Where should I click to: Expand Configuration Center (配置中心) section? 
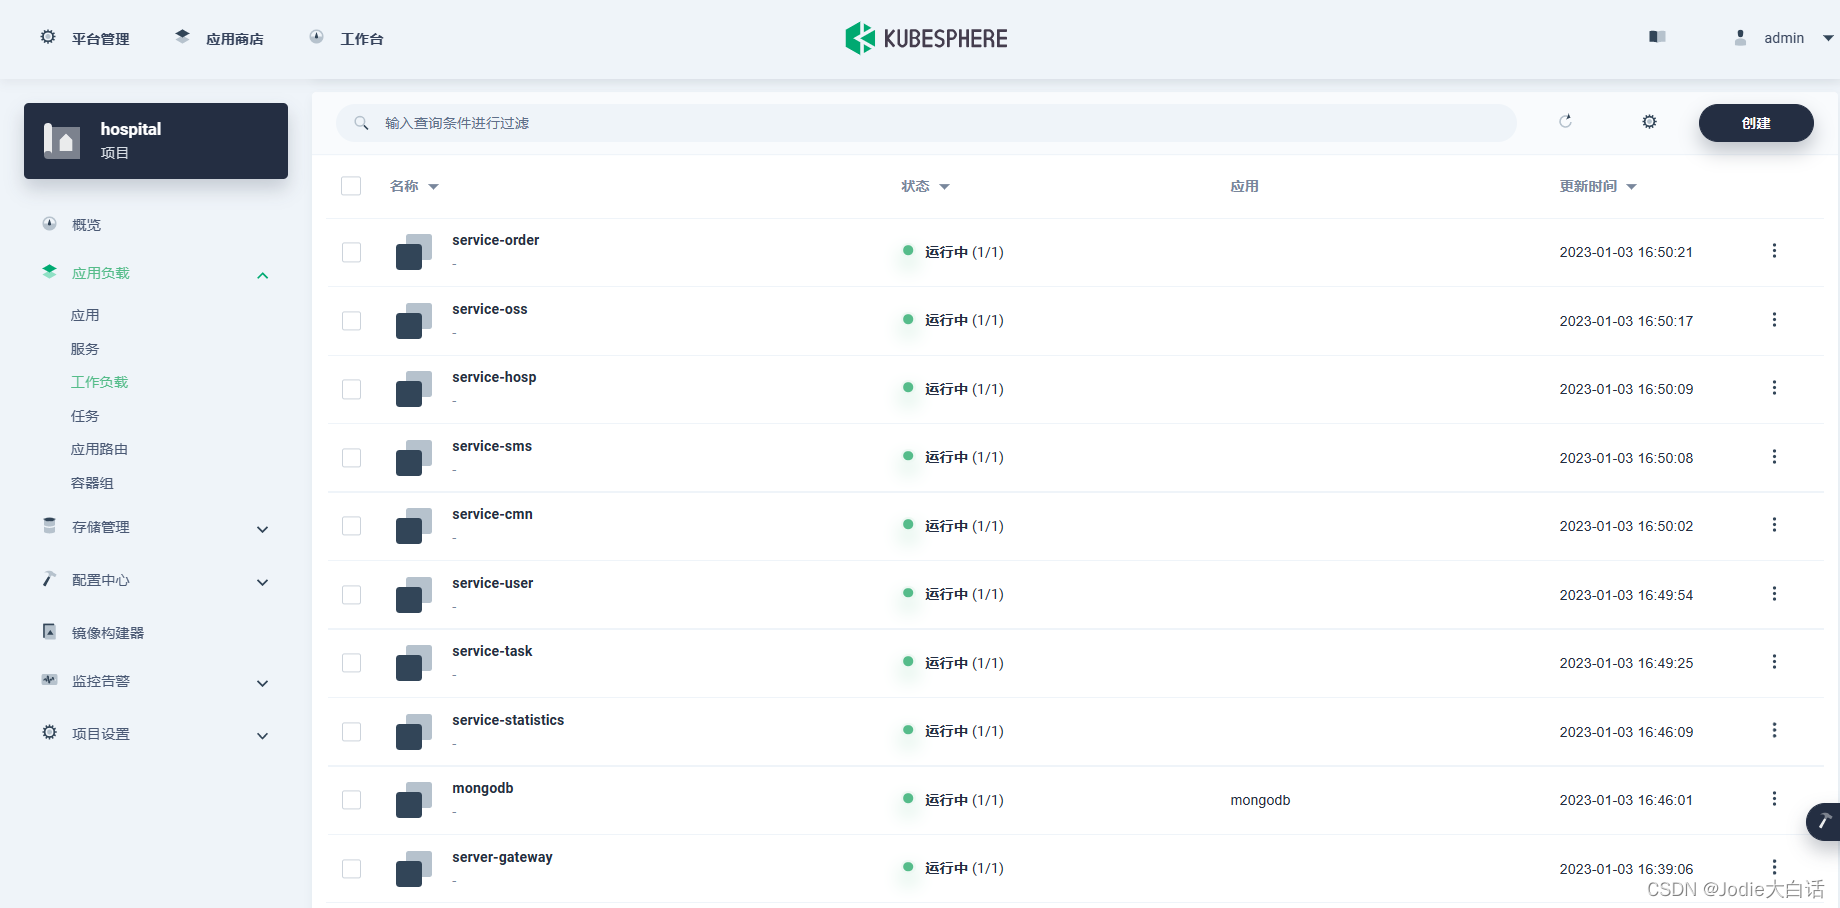[x=262, y=582]
